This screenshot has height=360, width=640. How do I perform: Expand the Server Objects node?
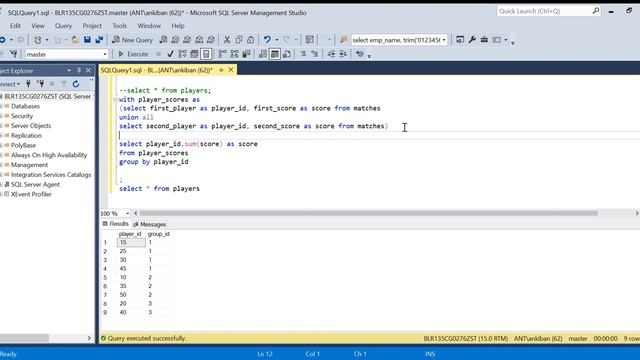2,126
